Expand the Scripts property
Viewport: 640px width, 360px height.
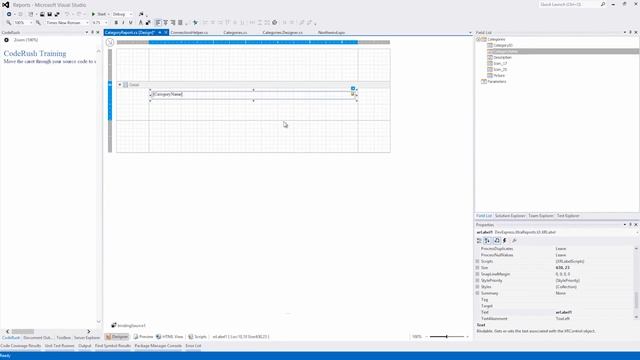coord(477,262)
